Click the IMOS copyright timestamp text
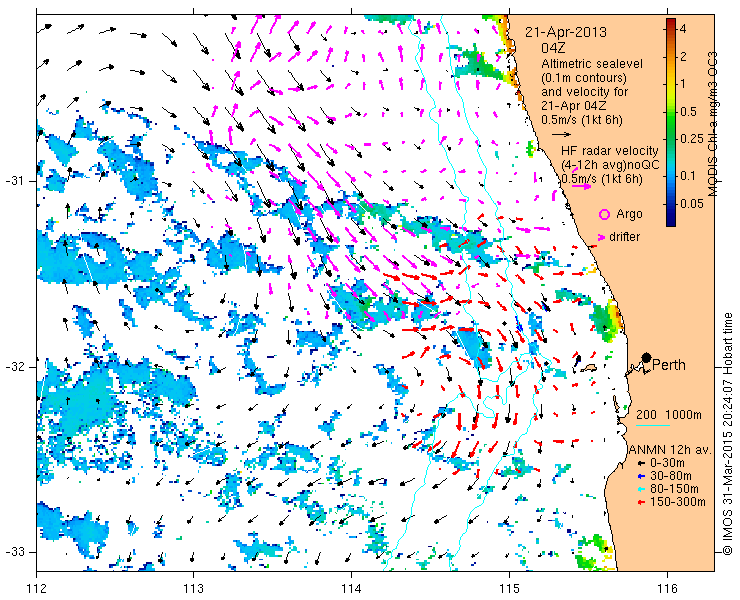The width and height of the screenshot is (740, 600). [x=727, y=434]
